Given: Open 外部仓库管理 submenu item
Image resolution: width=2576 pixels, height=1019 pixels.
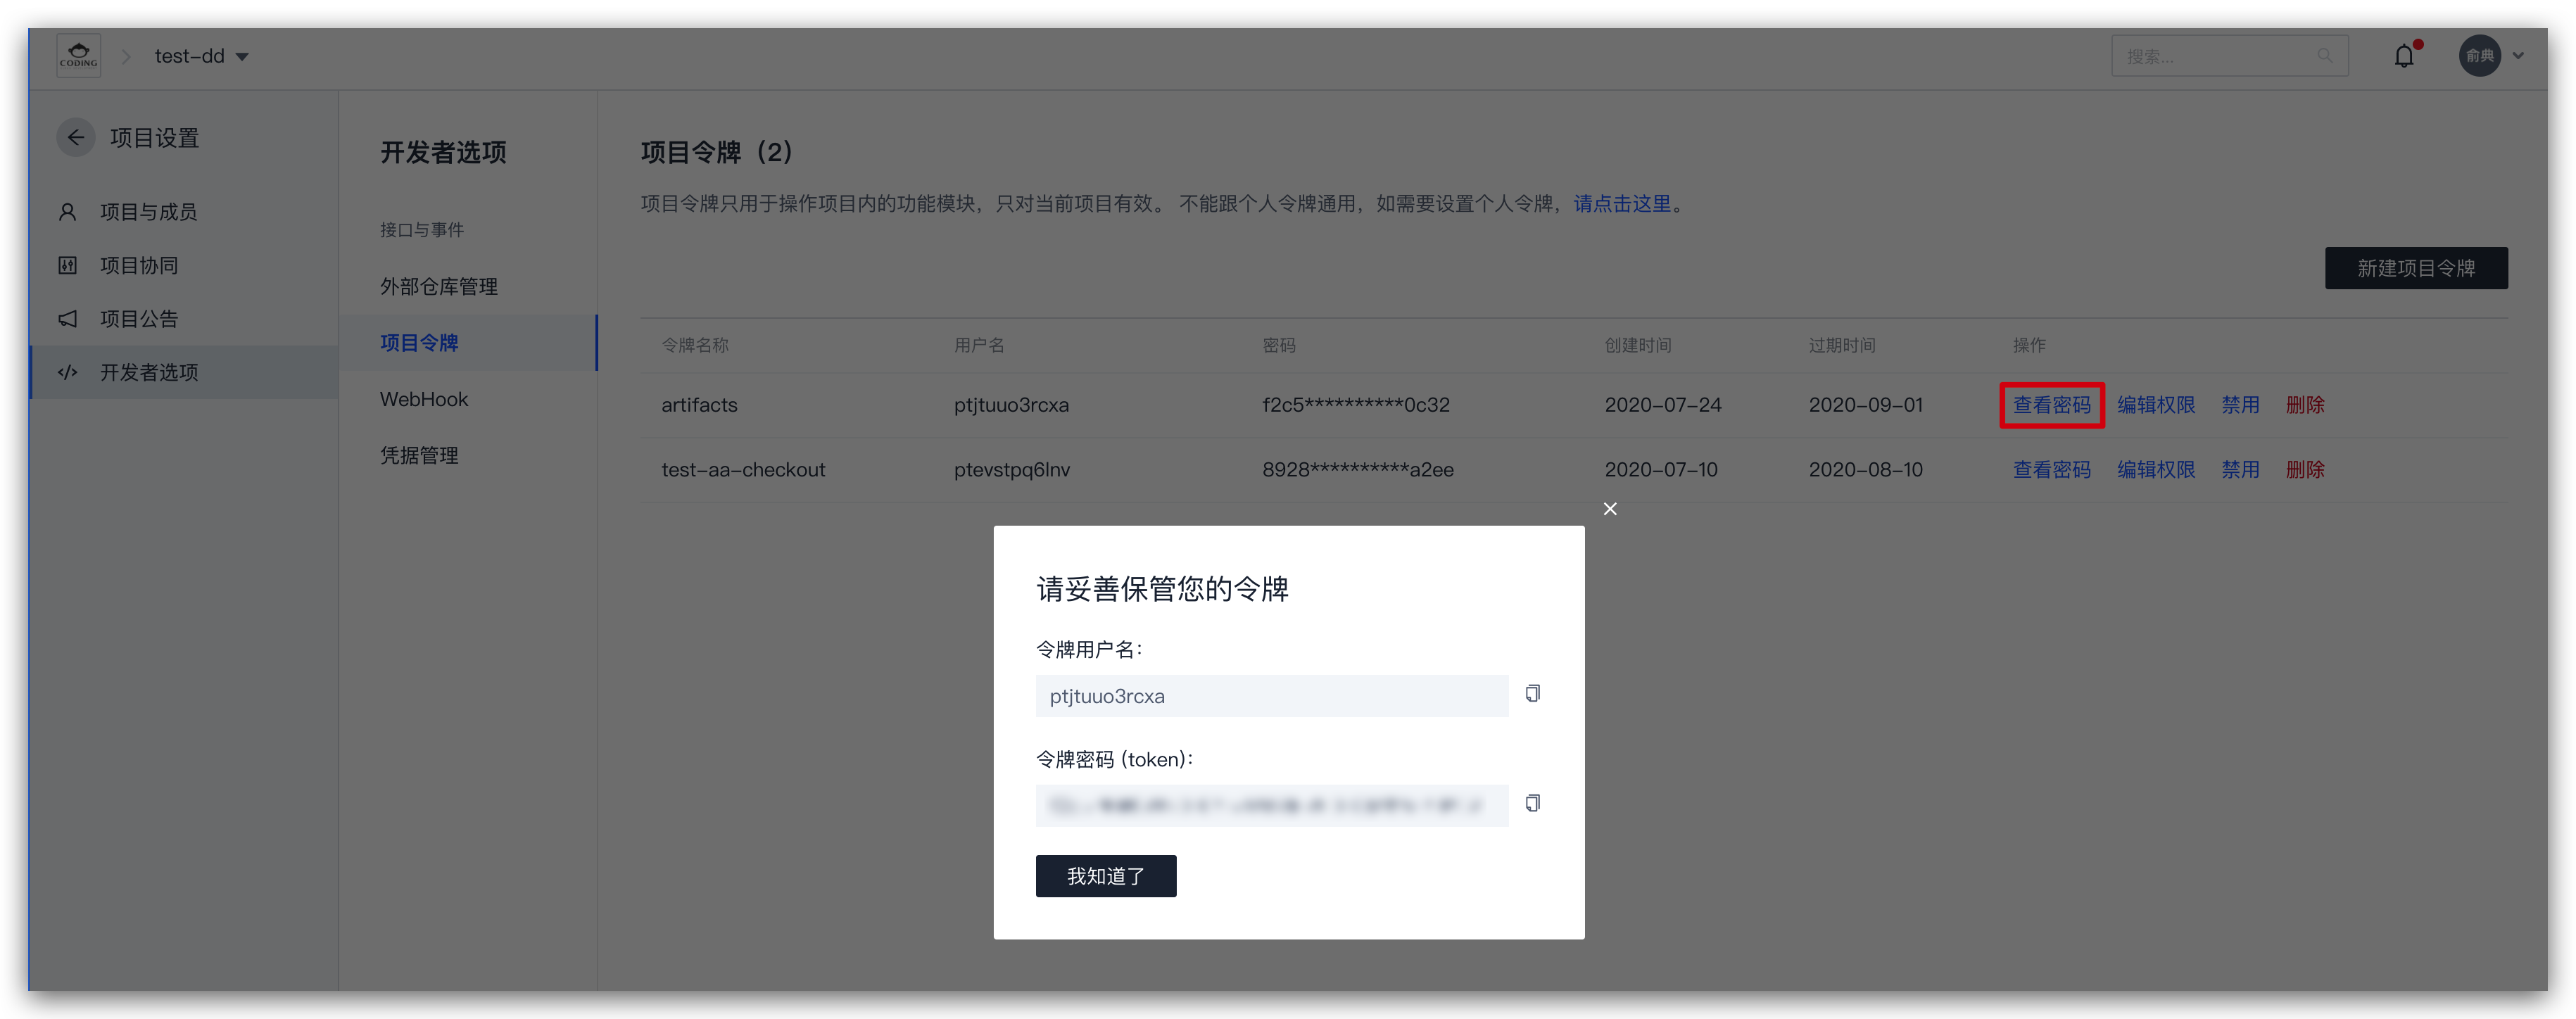Looking at the screenshot, I should click(x=438, y=287).
